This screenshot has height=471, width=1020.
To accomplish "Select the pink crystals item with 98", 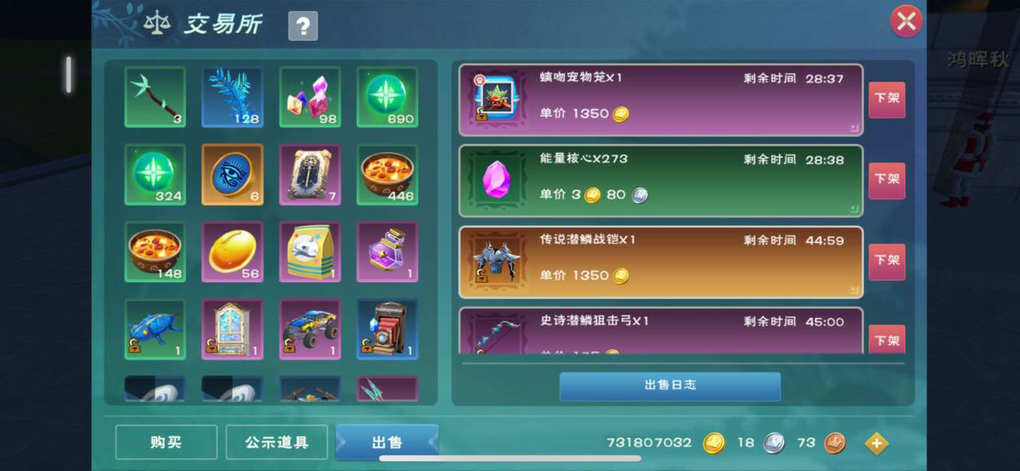I will pyautogui.click(x=310, y=97).
